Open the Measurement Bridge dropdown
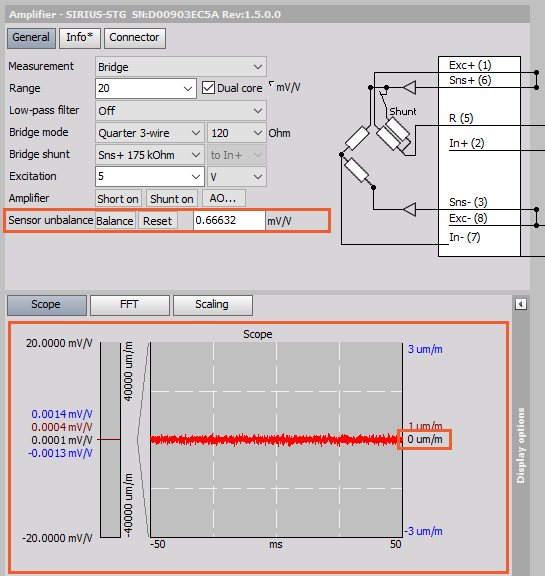Viewport: 545px width, 576px height. (181, 67)
